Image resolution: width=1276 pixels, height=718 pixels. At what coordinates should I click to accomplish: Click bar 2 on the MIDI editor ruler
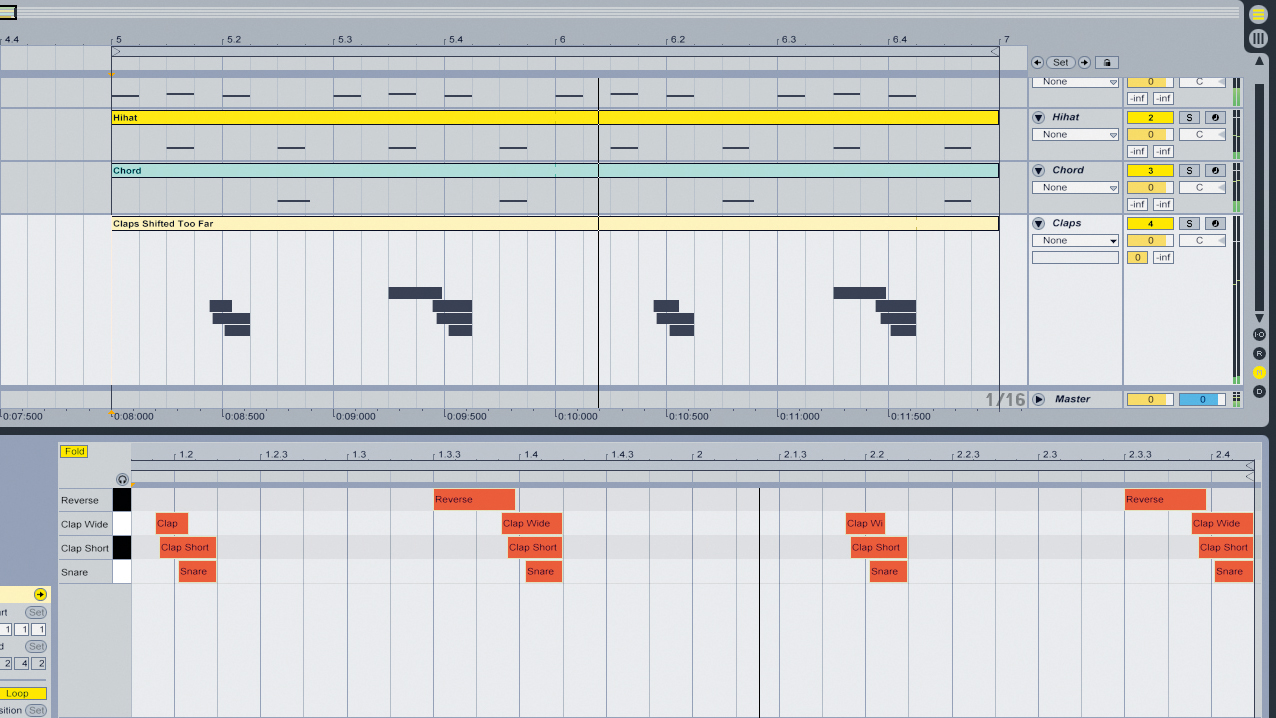700,455
